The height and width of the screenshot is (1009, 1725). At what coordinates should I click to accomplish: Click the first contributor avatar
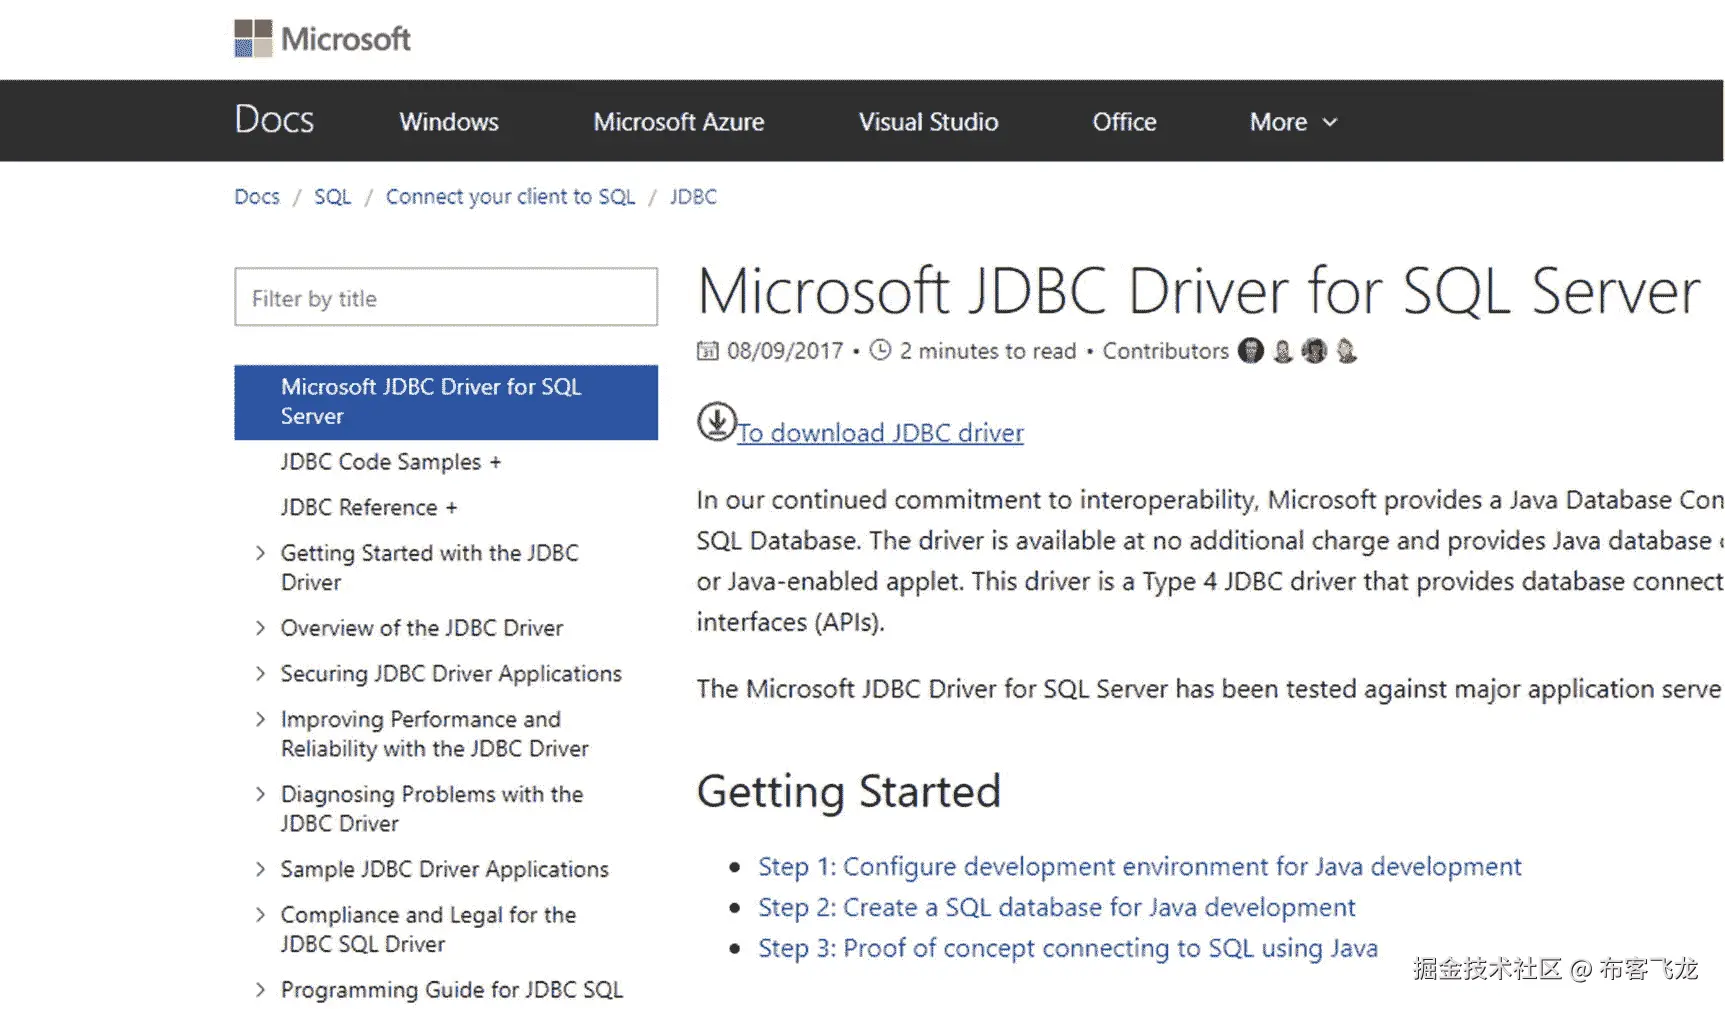click(1250, 351)
